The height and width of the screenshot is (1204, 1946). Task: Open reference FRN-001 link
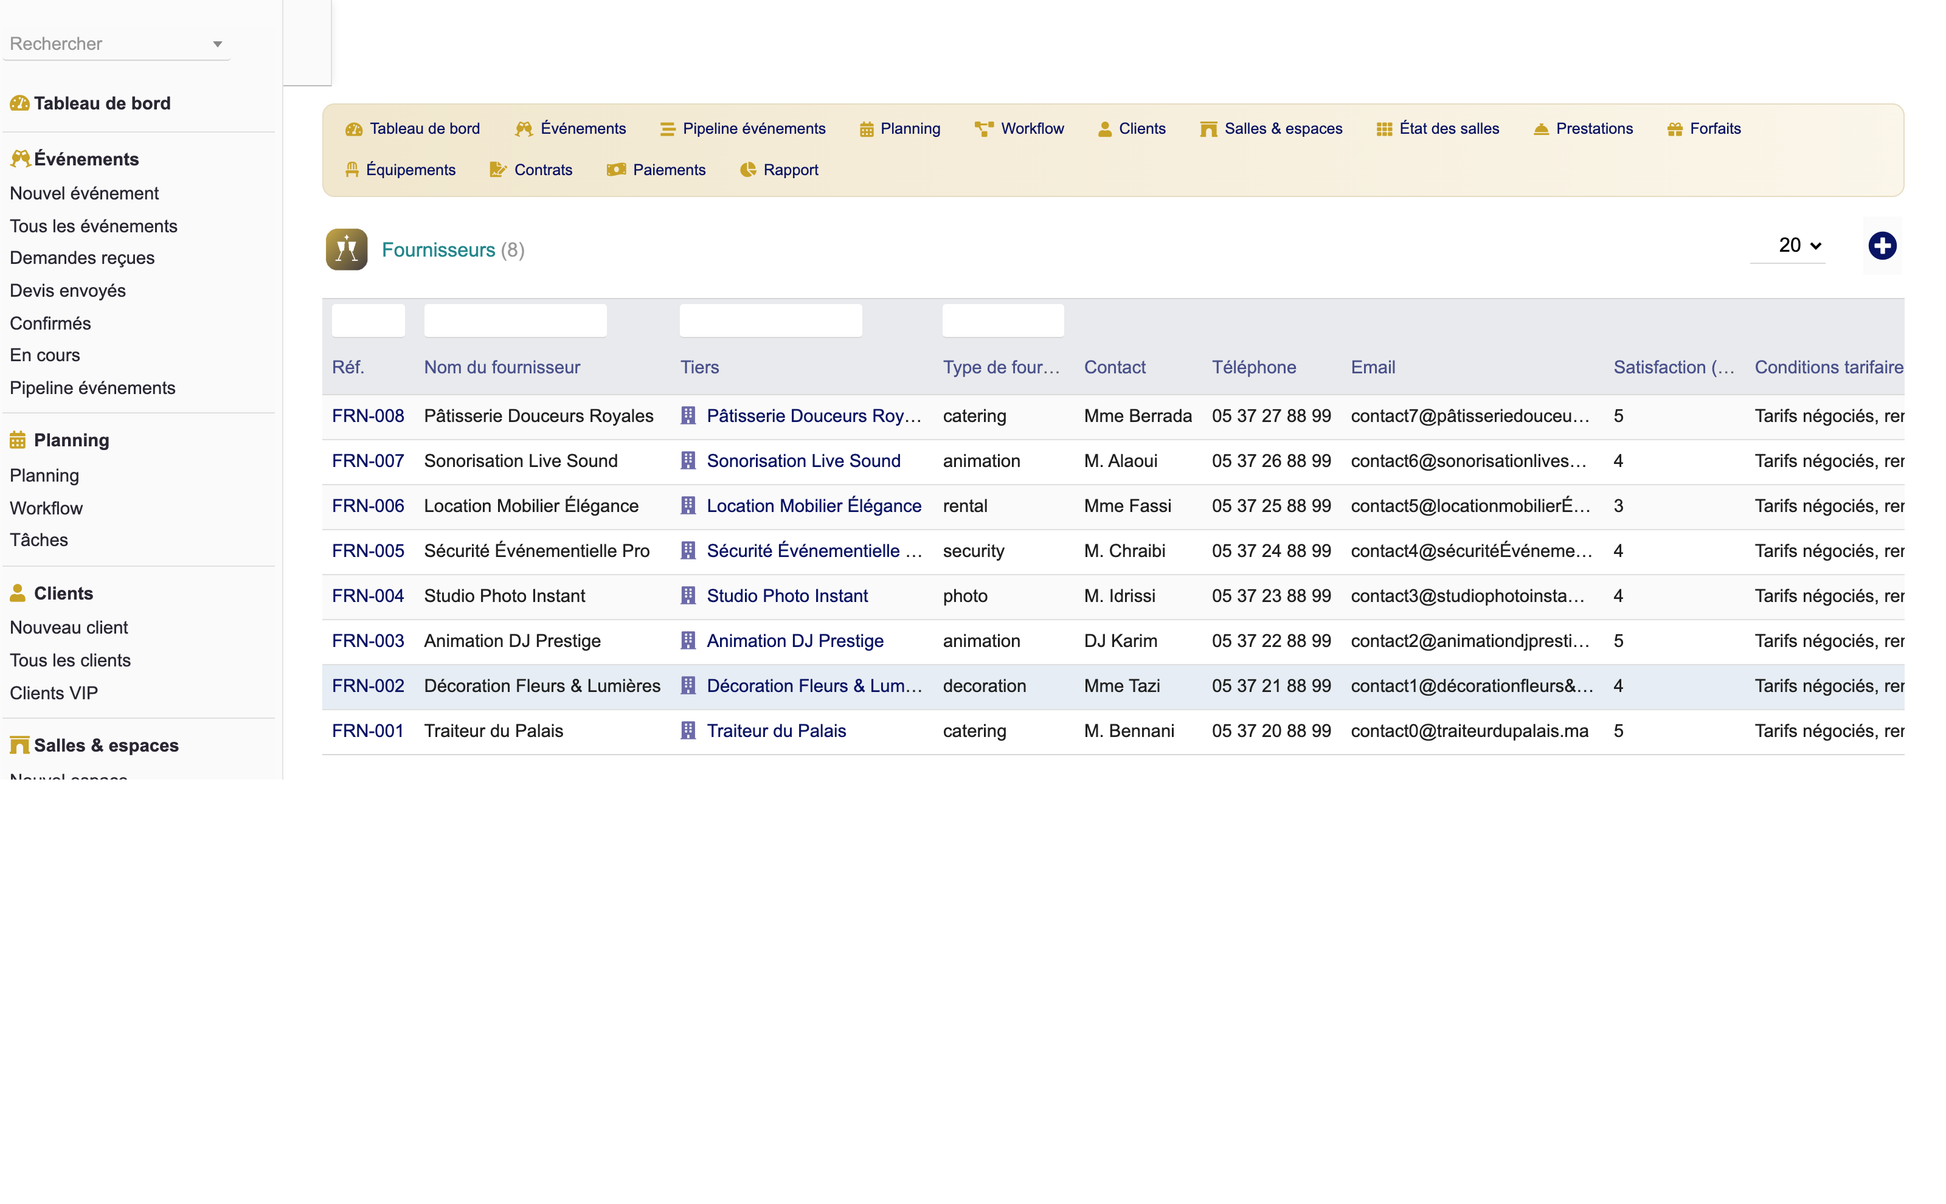(368, 731)
